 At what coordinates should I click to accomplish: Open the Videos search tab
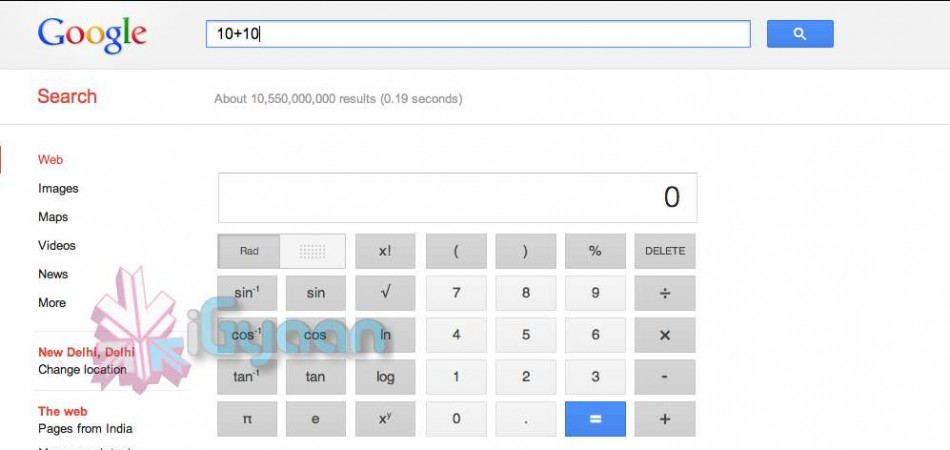tap(57, 245)
